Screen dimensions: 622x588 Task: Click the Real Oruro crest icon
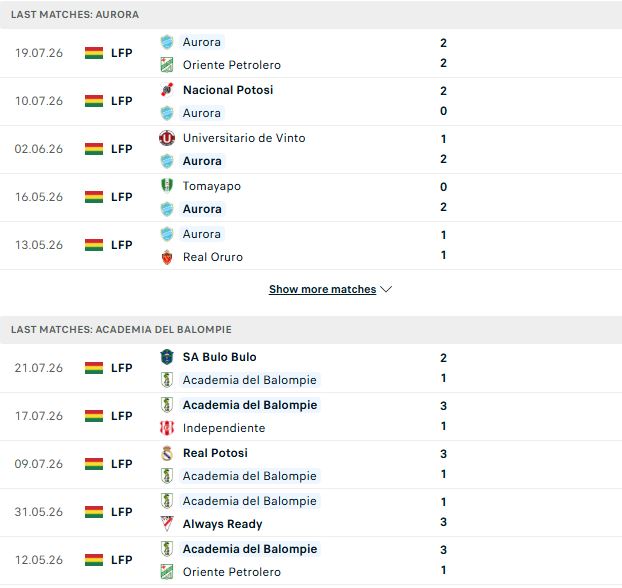167,257
